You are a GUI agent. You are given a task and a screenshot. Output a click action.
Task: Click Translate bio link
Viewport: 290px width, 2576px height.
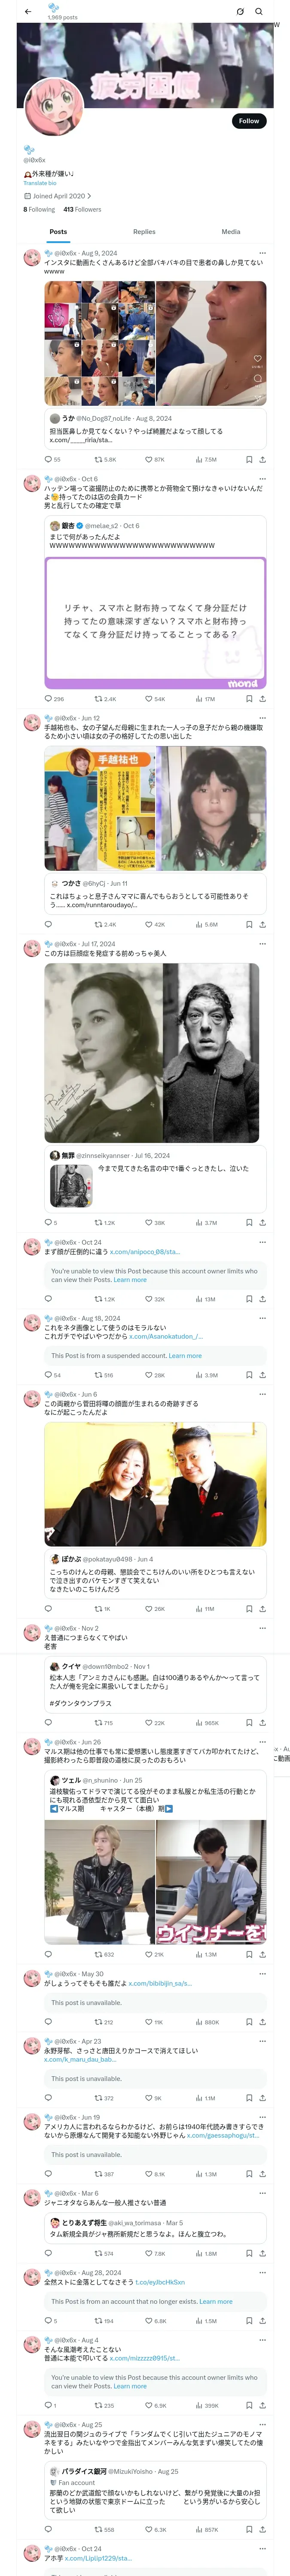click(40, 183)
